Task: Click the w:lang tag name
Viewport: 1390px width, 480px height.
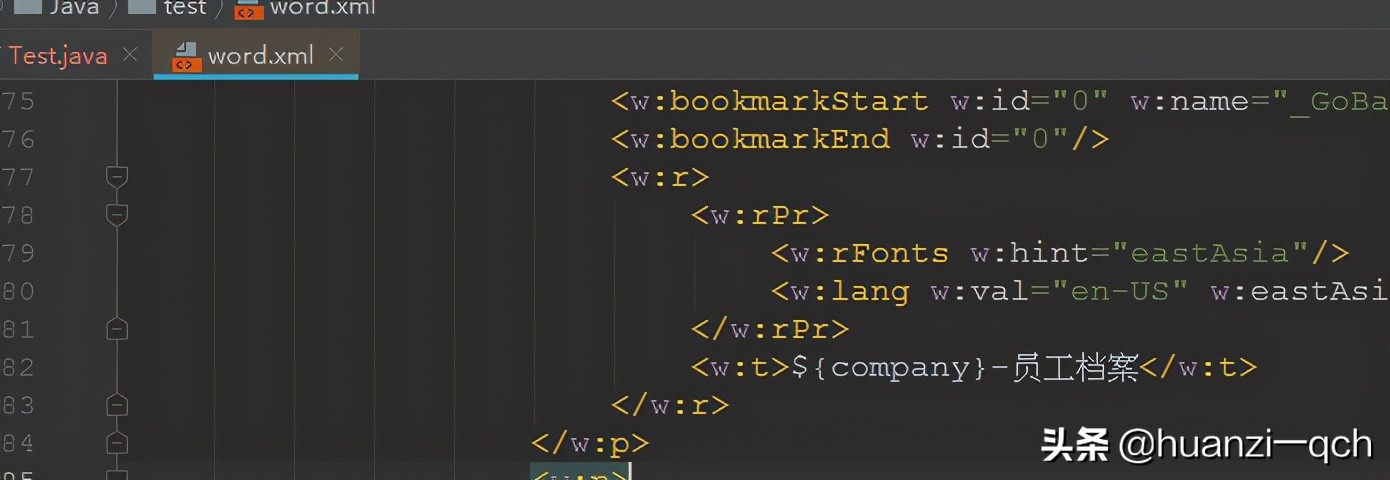Action: point(850,291)
